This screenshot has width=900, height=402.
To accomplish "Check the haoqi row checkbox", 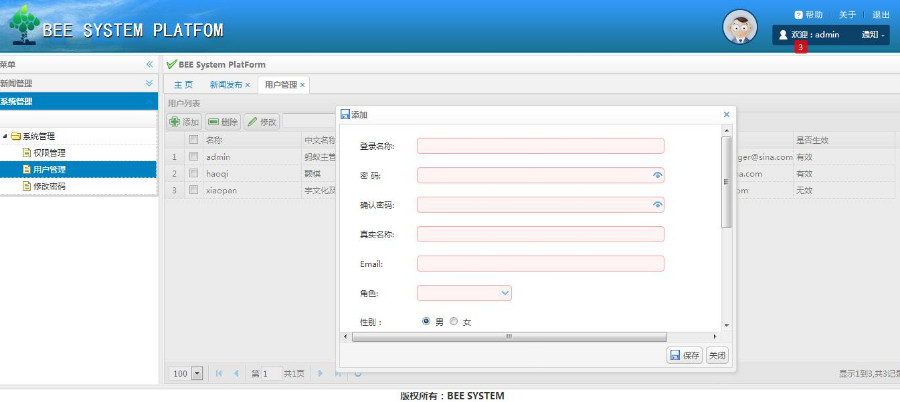I will [x=193, y=173].
